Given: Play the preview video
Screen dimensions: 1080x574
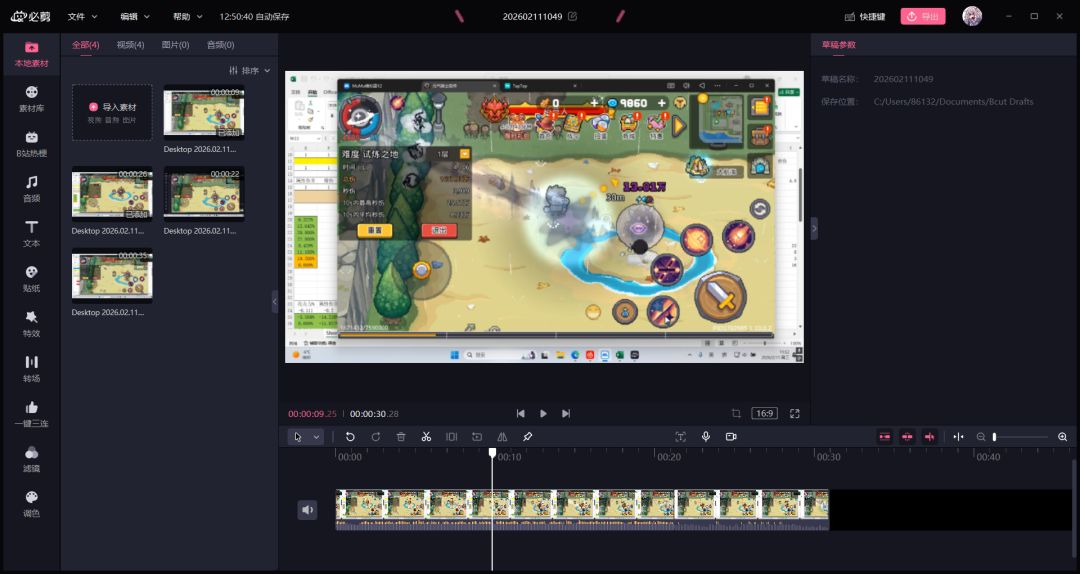Looking at the screenshot, I should click(x=543, y=413).
